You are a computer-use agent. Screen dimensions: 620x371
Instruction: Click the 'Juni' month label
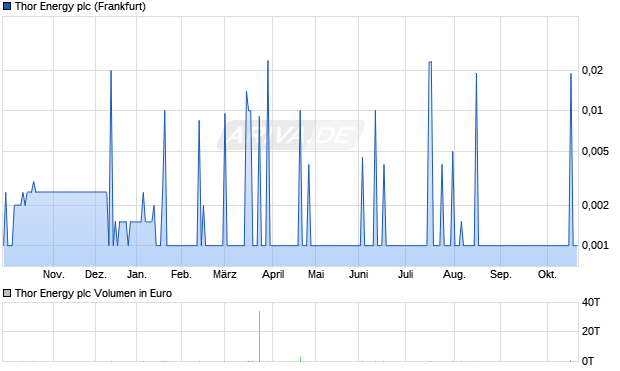pyautogui.click(x=358, y=274)
